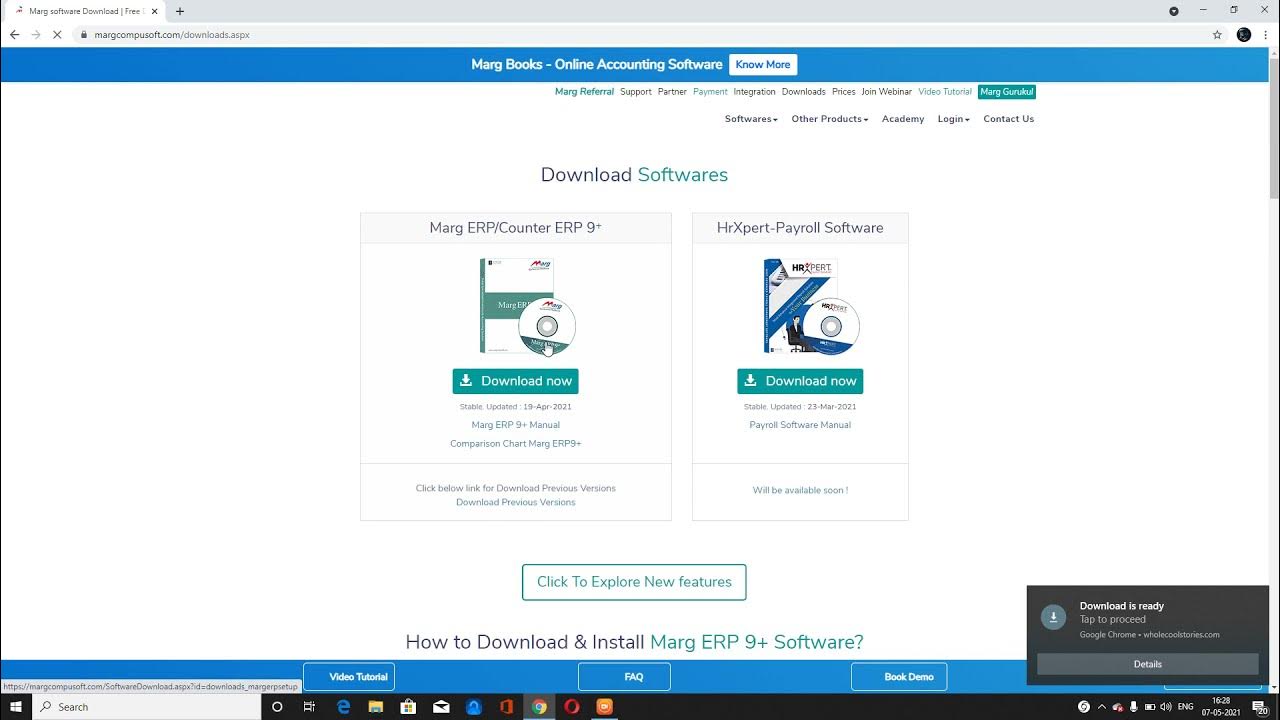The height and width of the screenshot is (720, 1280).
Task: Stop page loading with the X icon
Action: pos(58,34)
